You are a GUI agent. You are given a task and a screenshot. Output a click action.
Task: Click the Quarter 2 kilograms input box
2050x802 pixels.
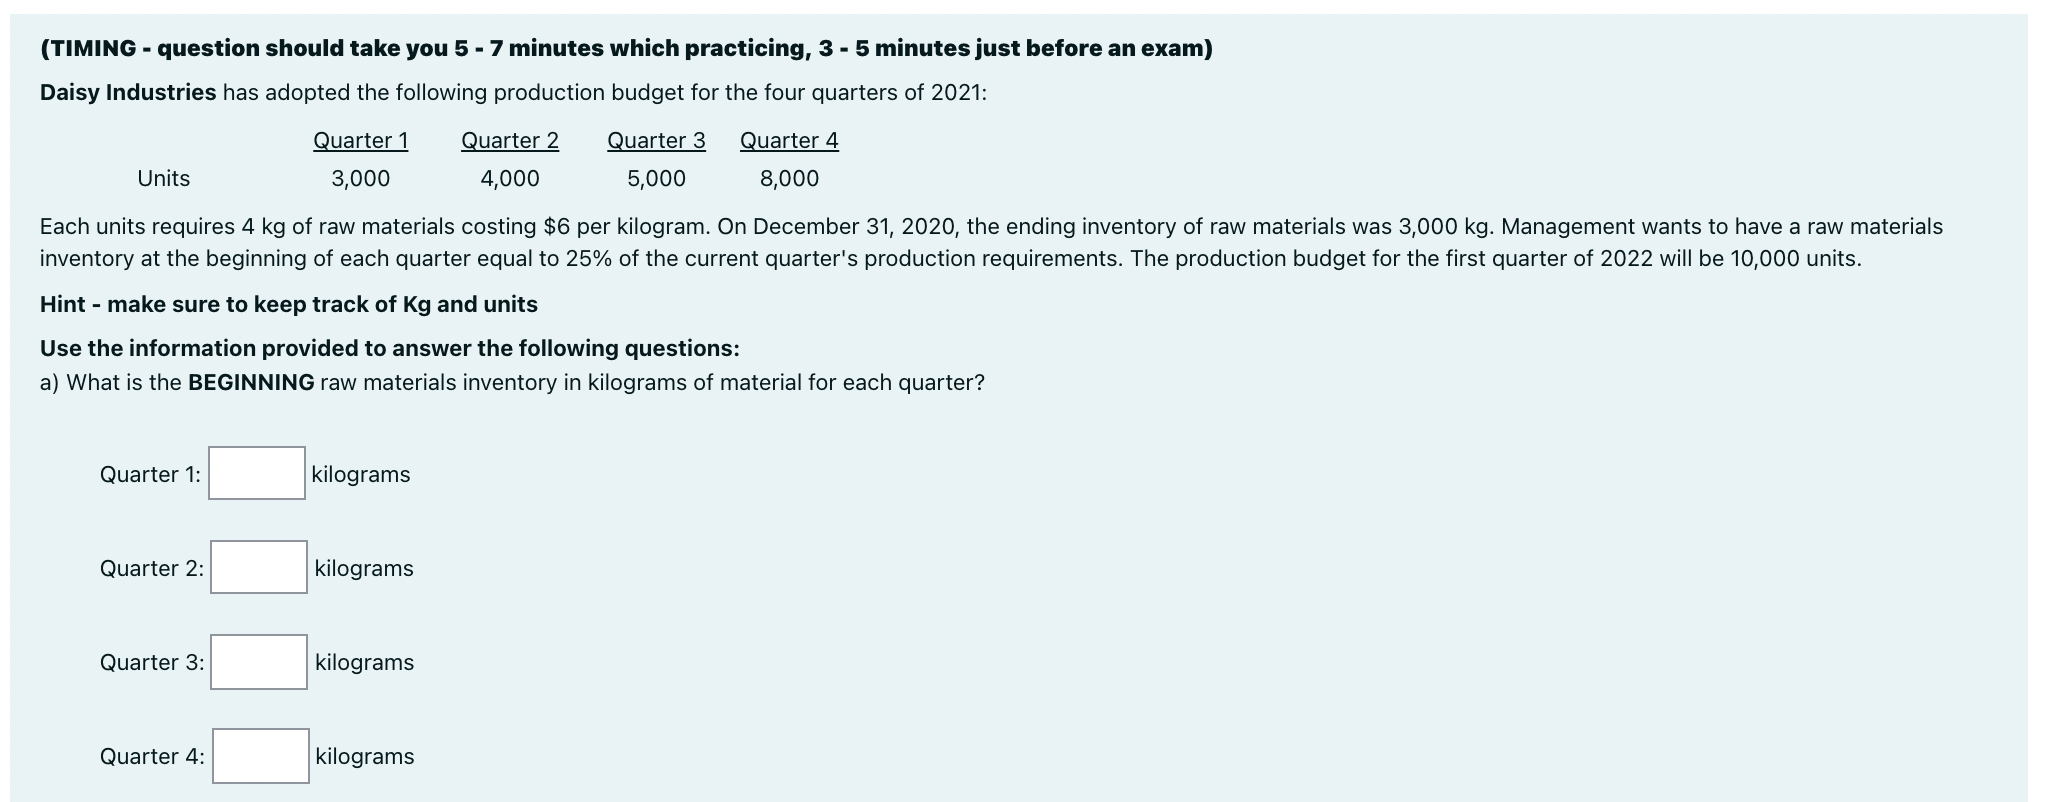click(257, 568)
